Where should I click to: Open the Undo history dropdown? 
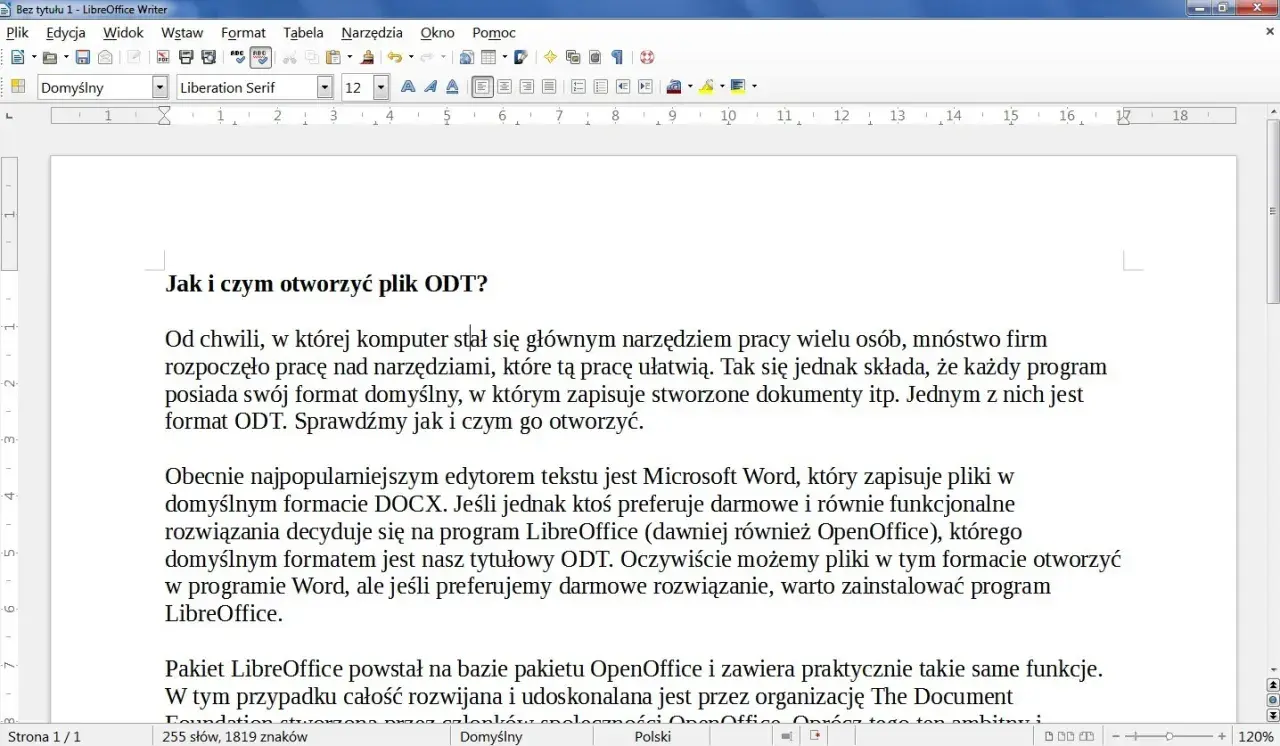pos(411,58)
